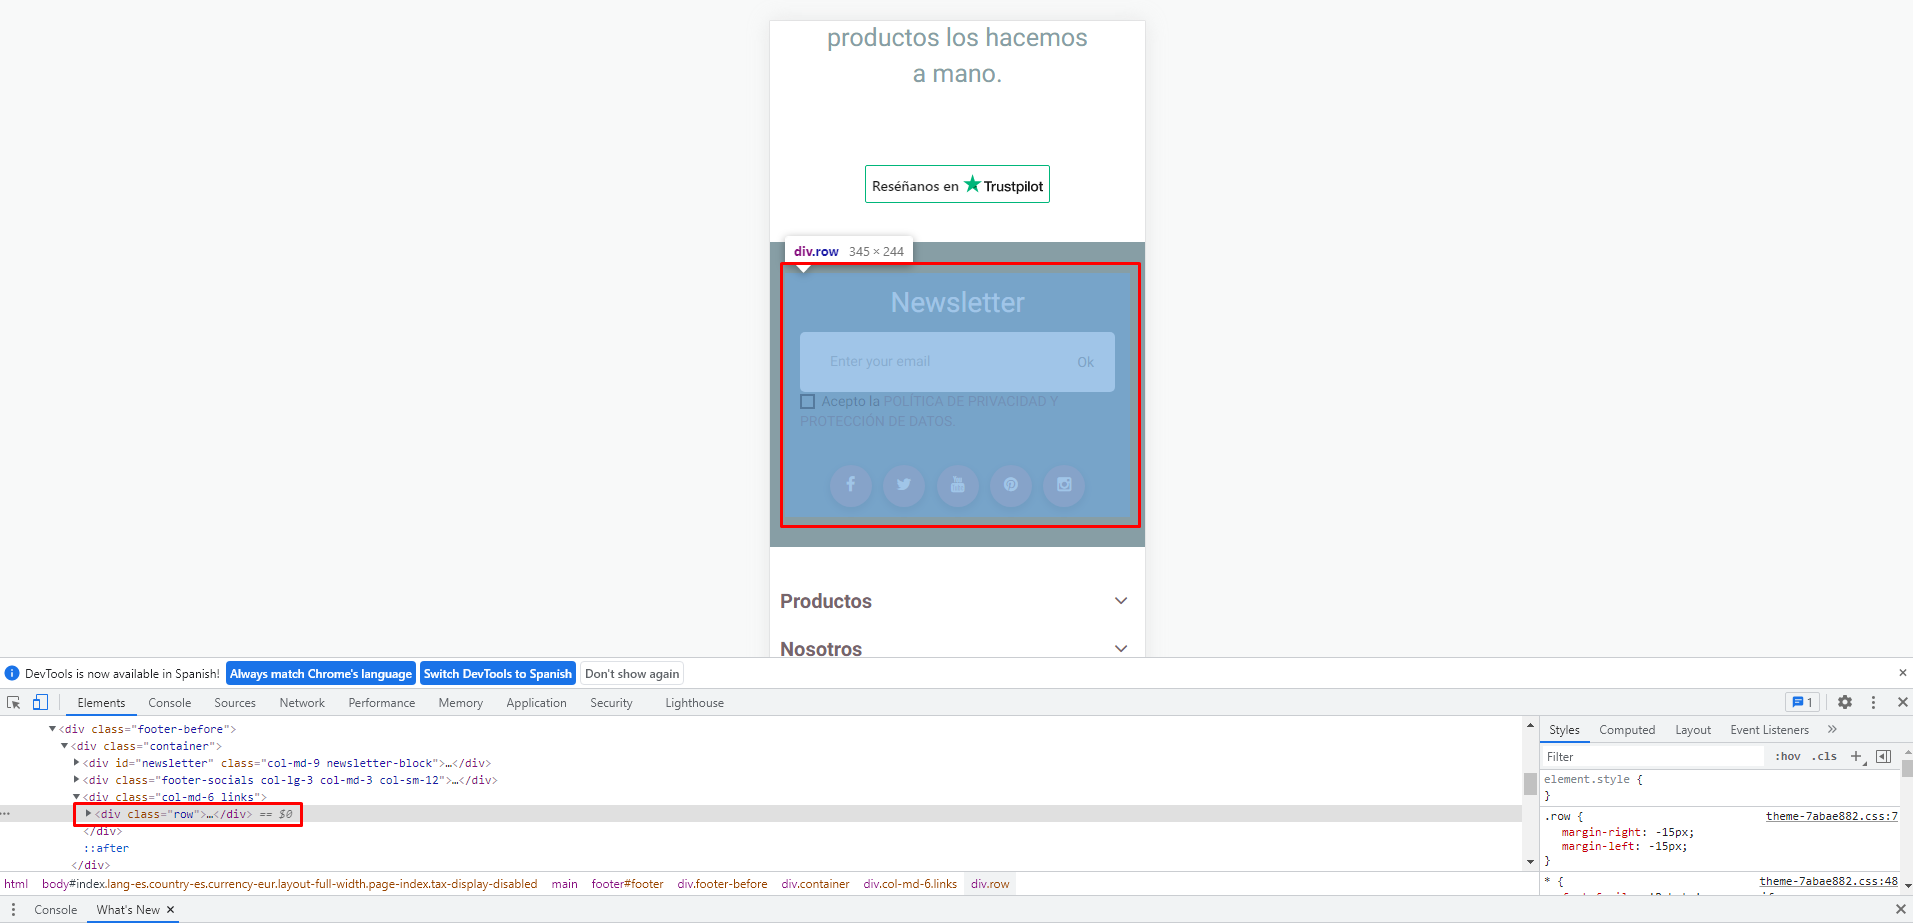Open the Application tab
The height and width of the screenshot is (923, 1913).
pos(537,703)
